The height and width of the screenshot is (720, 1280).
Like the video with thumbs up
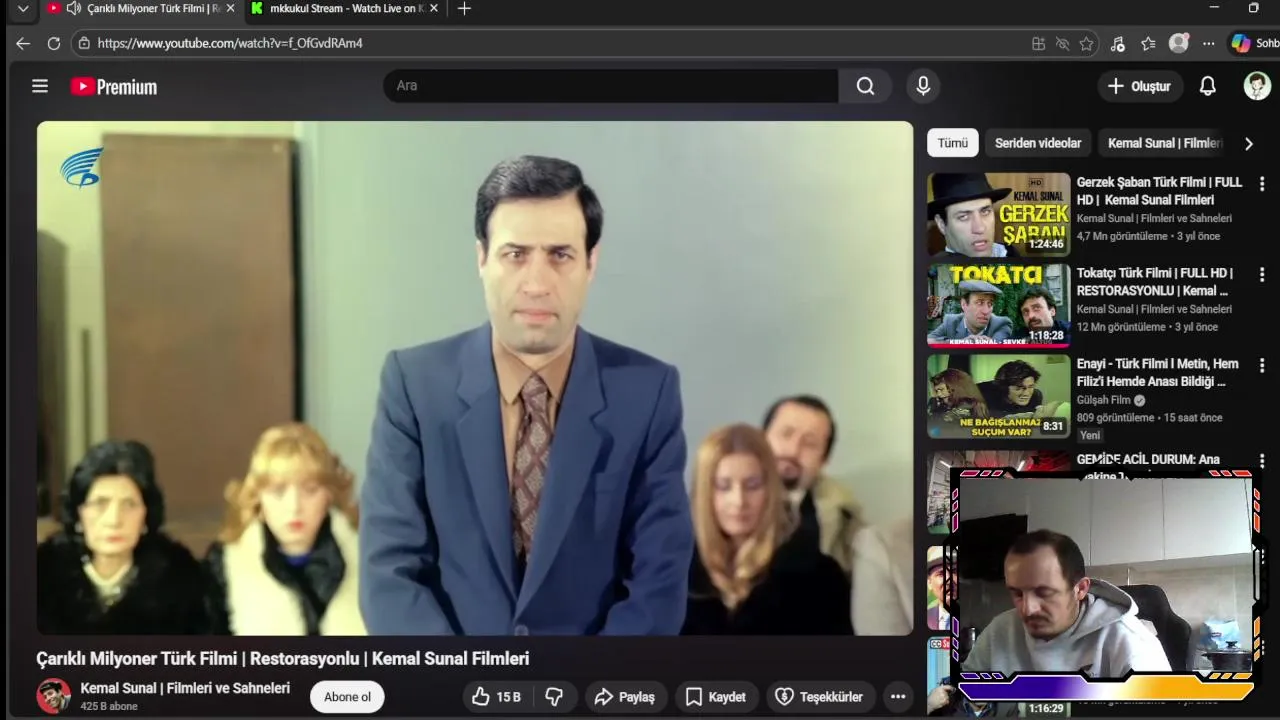pos(497,697)
